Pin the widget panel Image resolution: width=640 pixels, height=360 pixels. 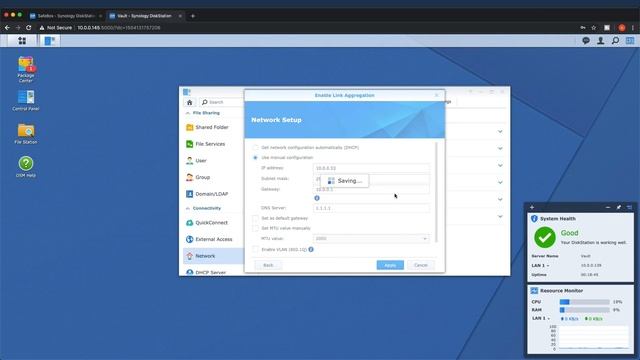click(619, 207)
